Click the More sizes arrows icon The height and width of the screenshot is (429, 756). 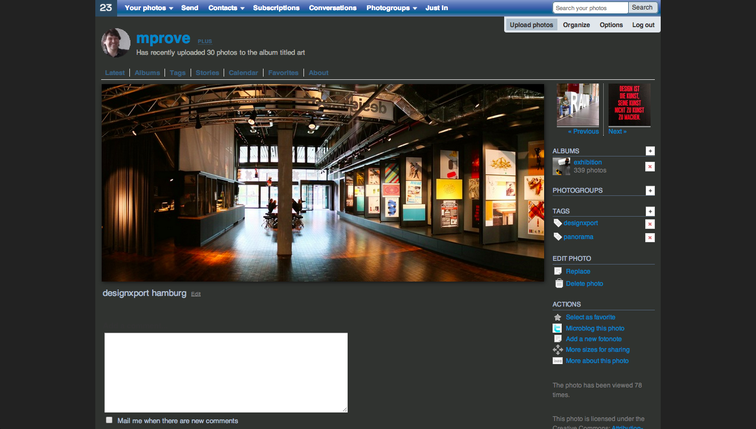pos(558,349)
